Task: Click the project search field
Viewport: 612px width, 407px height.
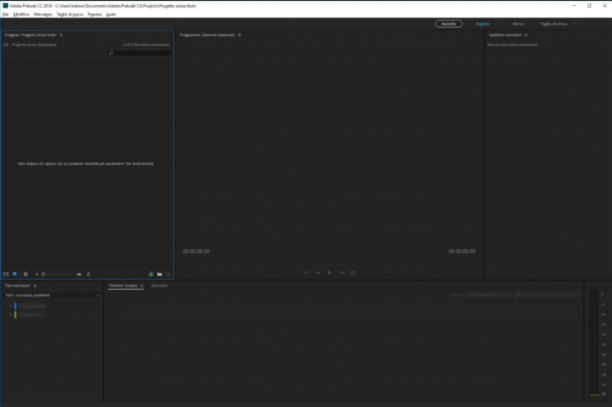Action: point(139,53)
